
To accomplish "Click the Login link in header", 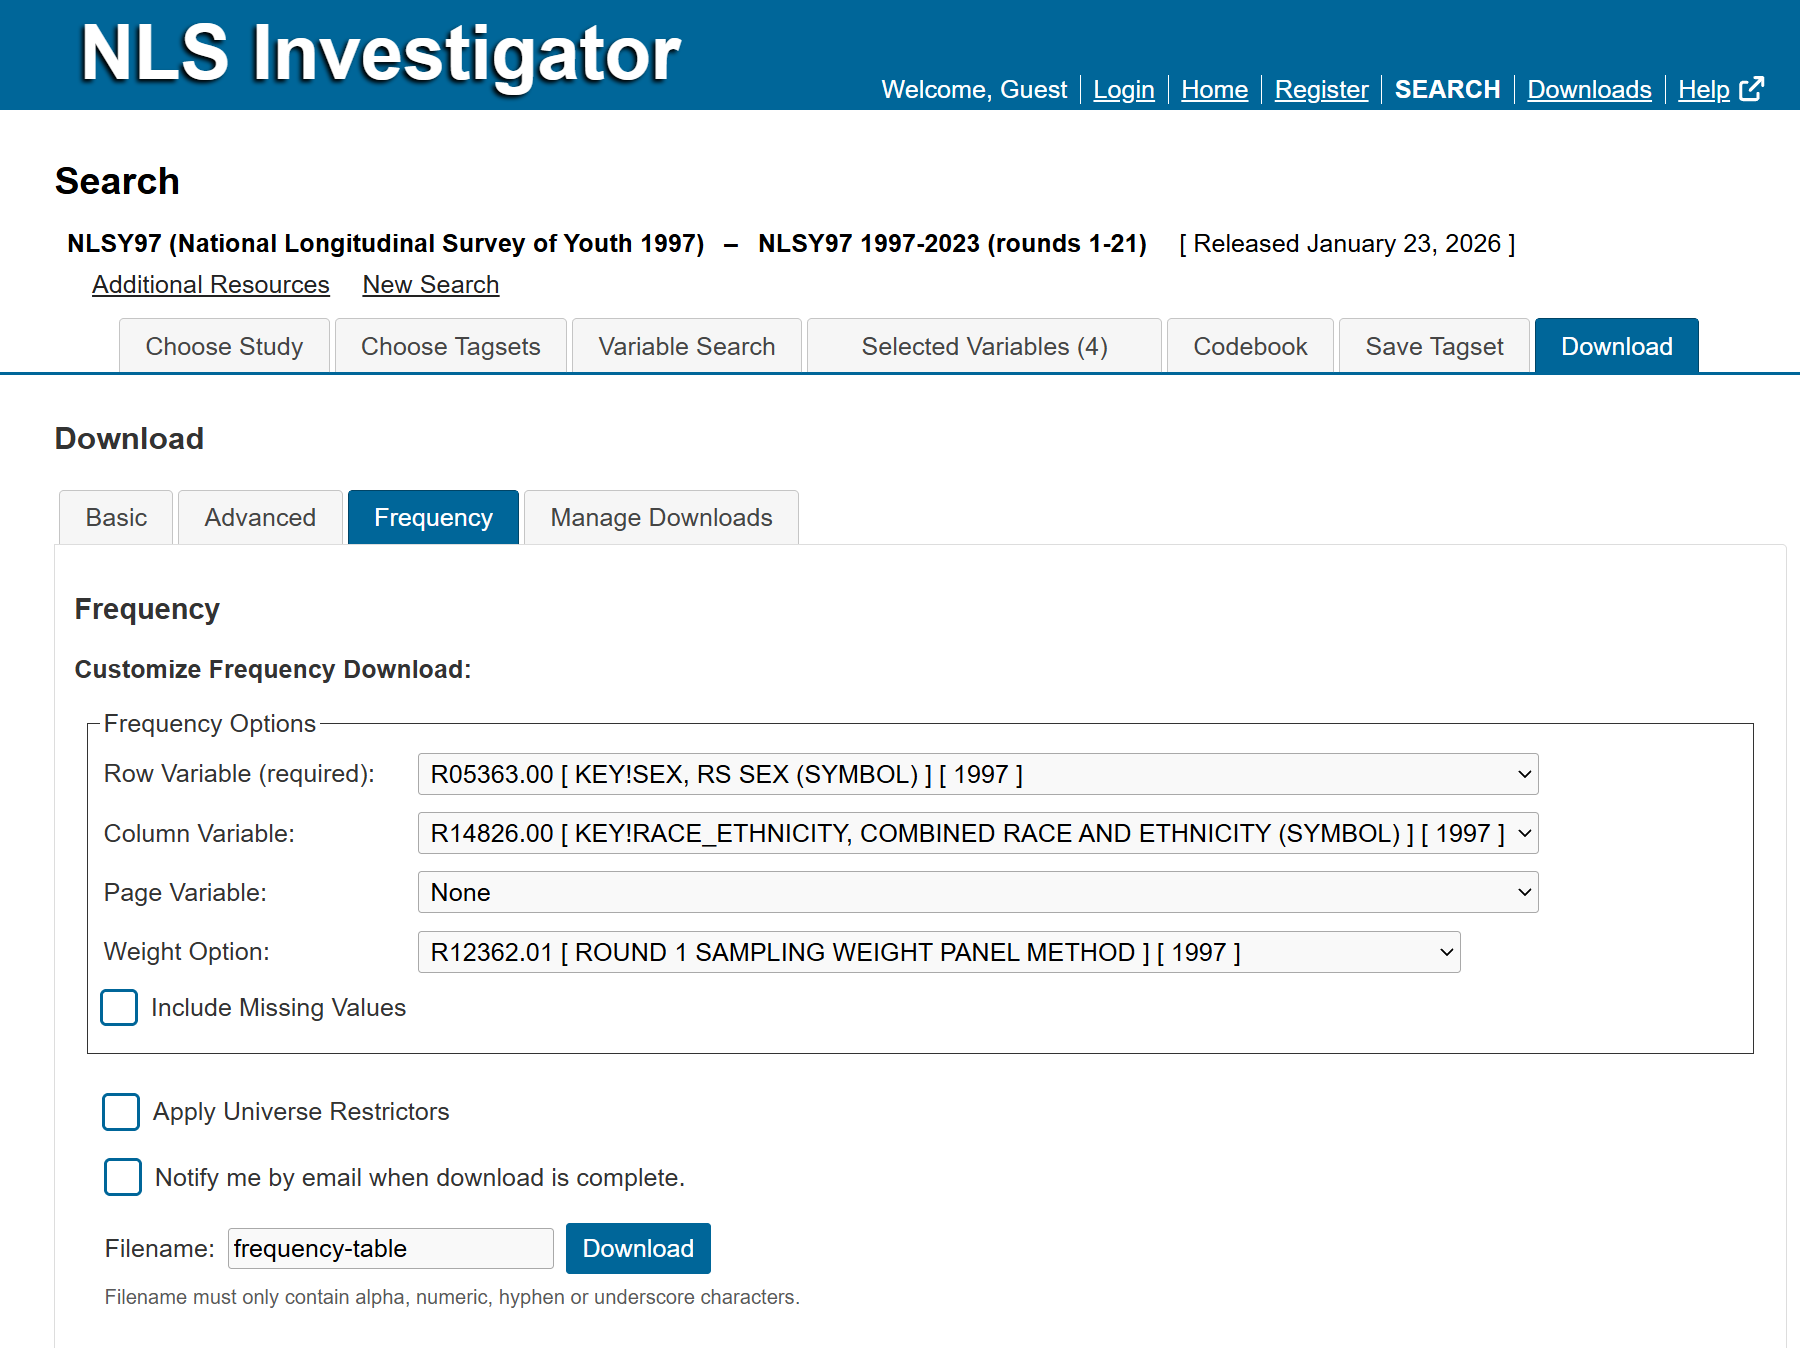I will (x=1124, y=90).
